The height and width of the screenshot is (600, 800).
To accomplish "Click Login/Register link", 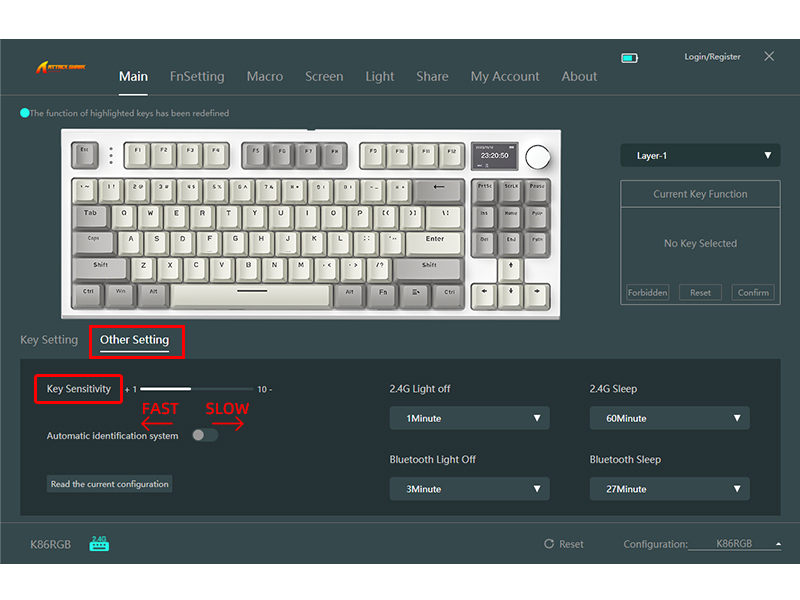I will [712, 57].
